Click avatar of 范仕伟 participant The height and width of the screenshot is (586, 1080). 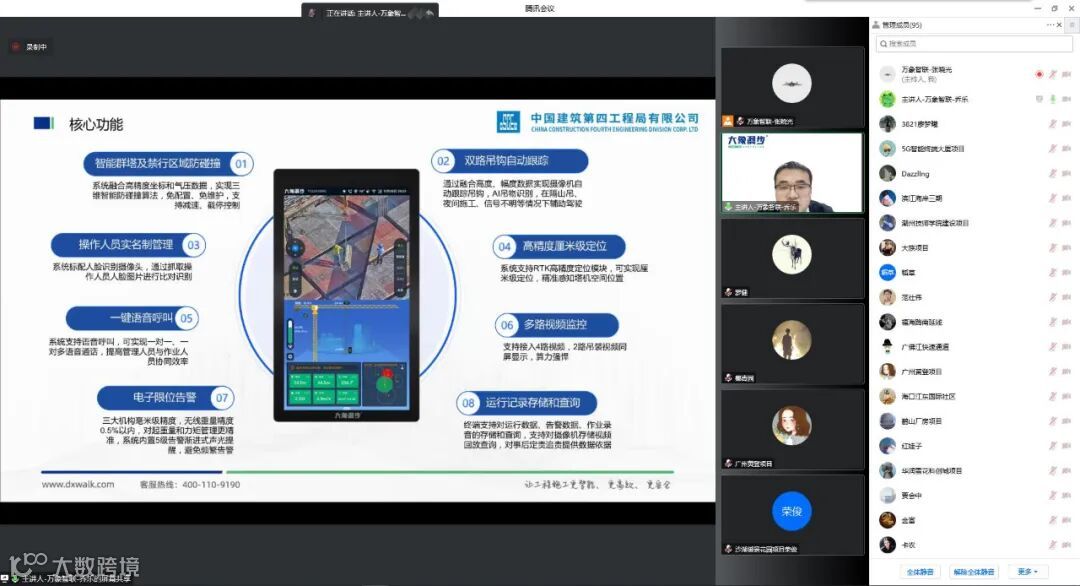point(888,297)
